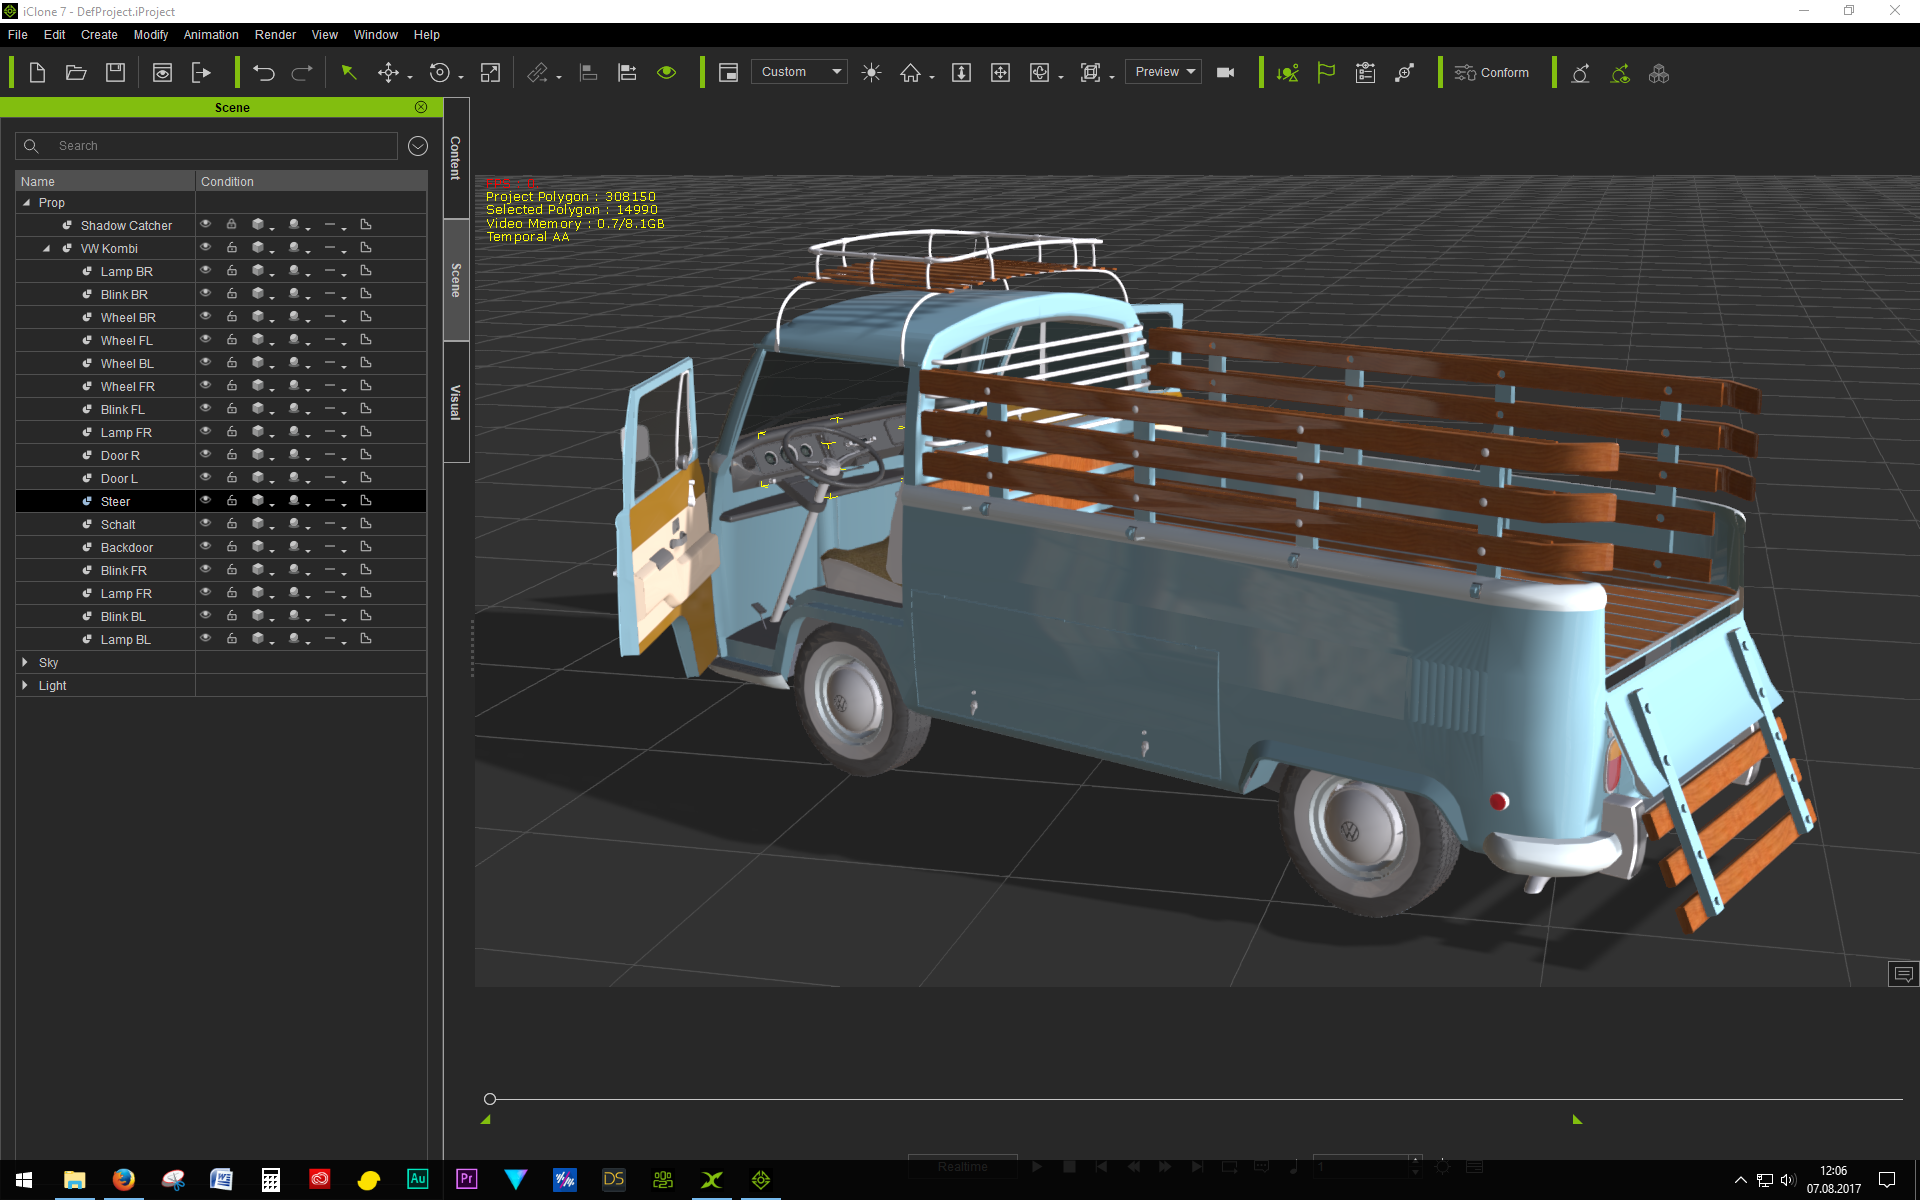1920x1200 pixels.
Task: Click the Save Project icon
Action: [x=115, y=73]
